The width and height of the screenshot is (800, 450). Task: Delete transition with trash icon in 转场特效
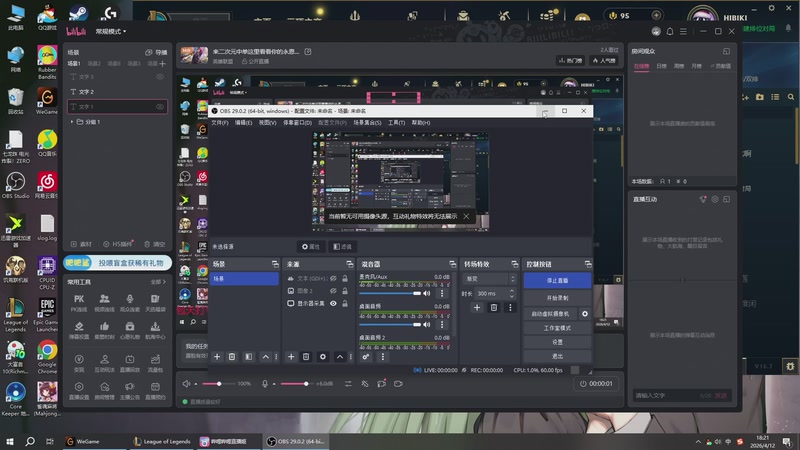pos(493,307)
